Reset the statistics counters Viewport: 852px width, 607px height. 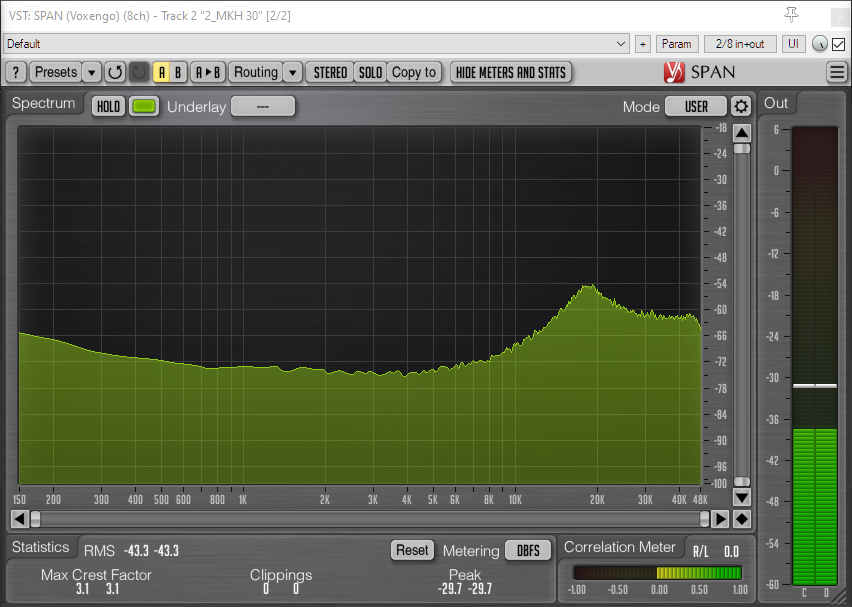(x=412, y=550)
